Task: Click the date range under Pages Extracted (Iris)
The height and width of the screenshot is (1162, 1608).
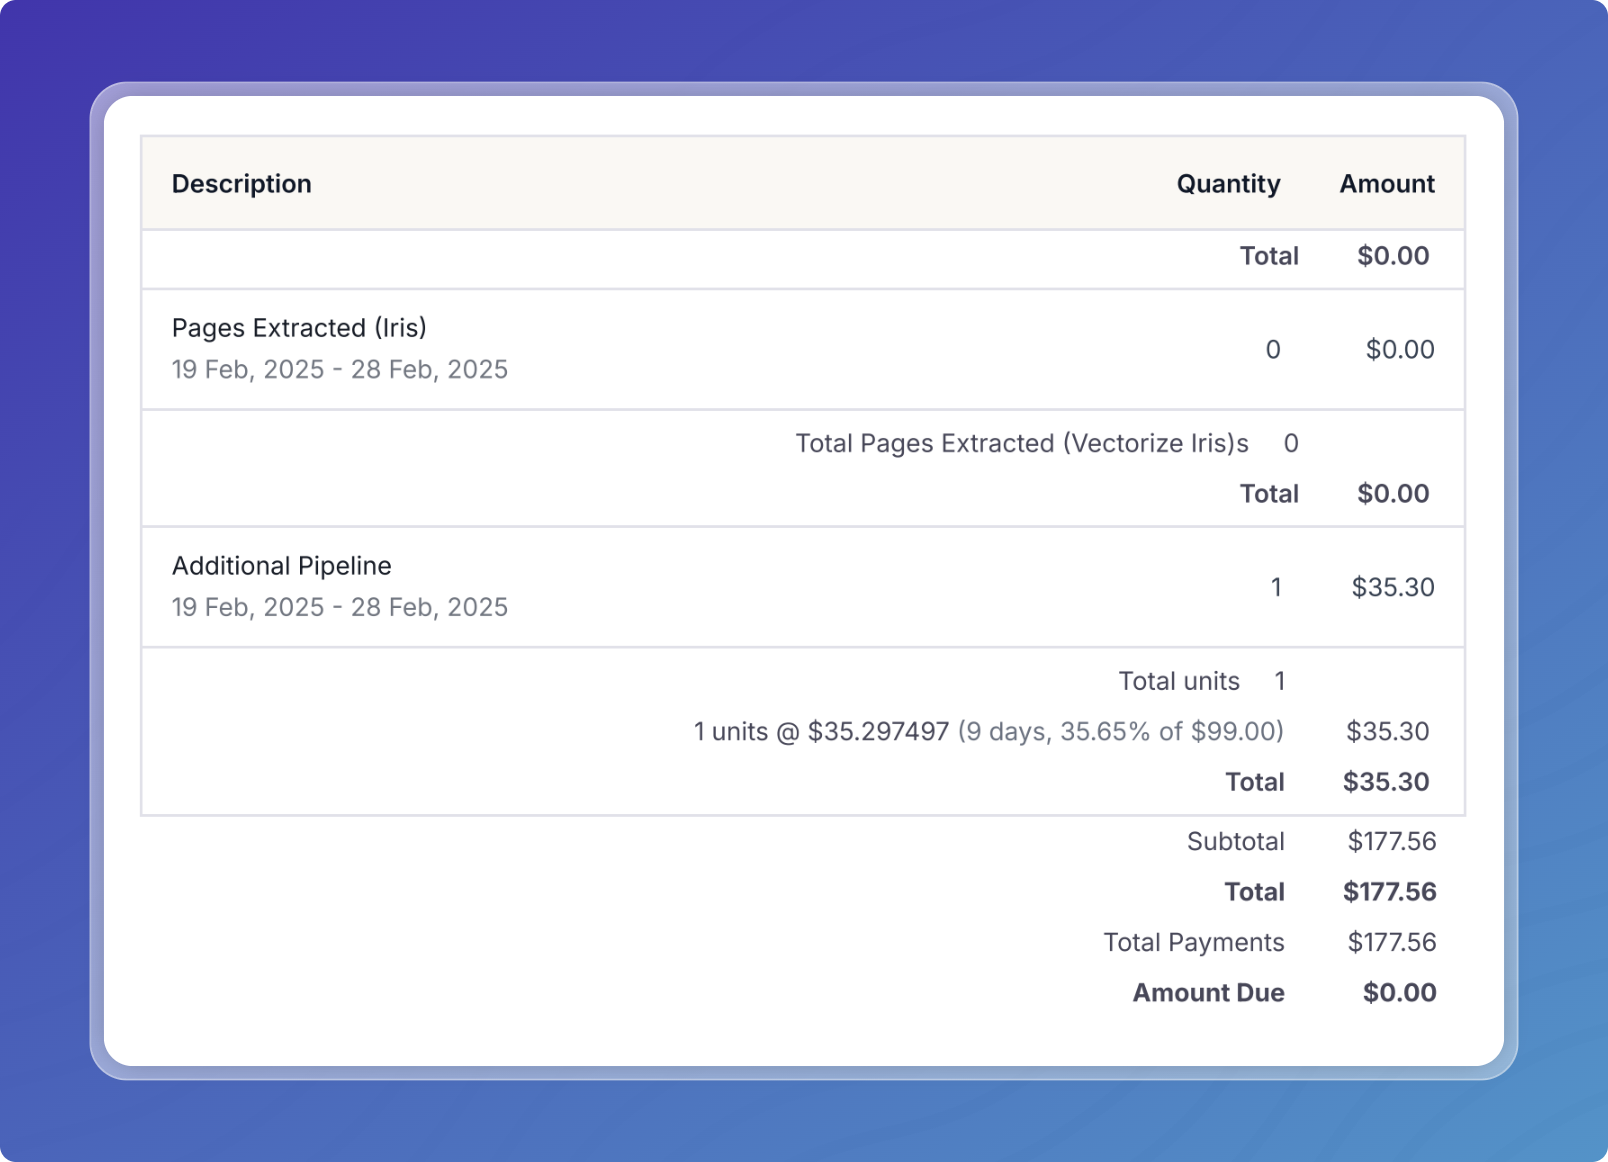Action: point(340,370)
